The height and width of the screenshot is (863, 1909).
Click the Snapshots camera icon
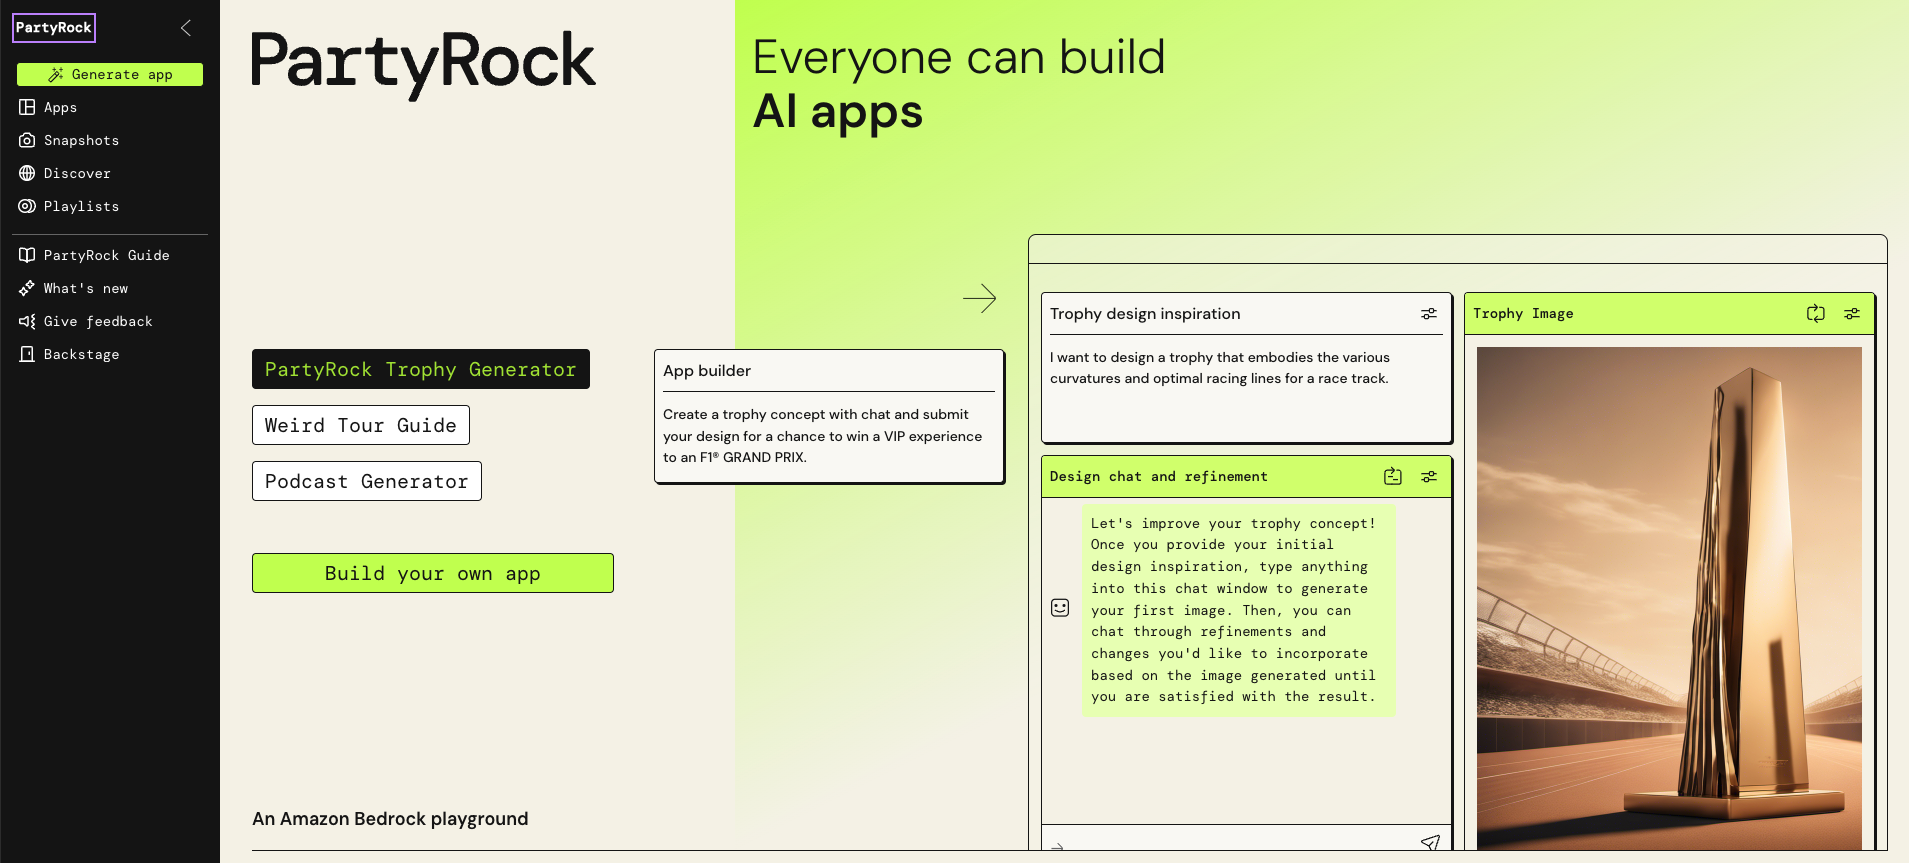tap(27, 140)
